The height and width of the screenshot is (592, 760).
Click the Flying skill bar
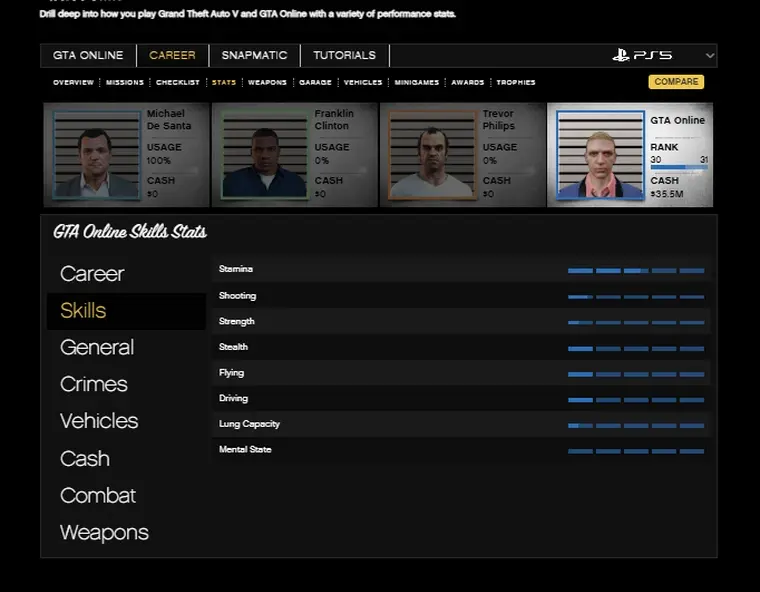636,374
